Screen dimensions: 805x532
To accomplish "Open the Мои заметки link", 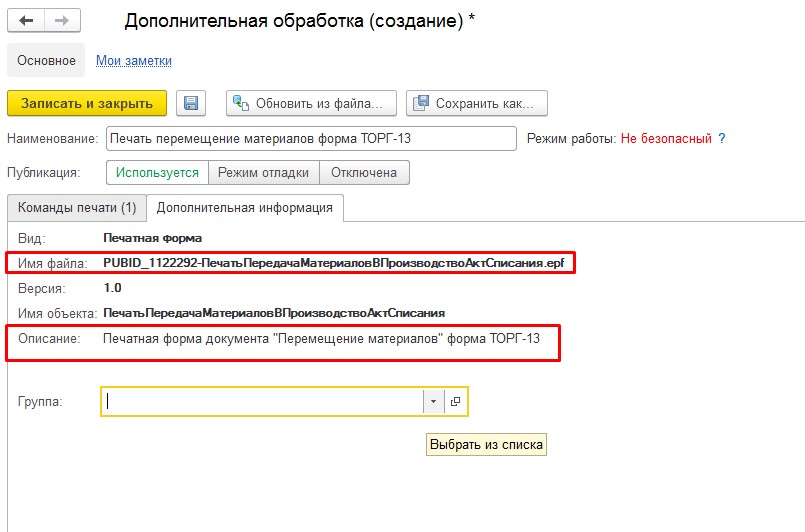I will pos(134,61).
